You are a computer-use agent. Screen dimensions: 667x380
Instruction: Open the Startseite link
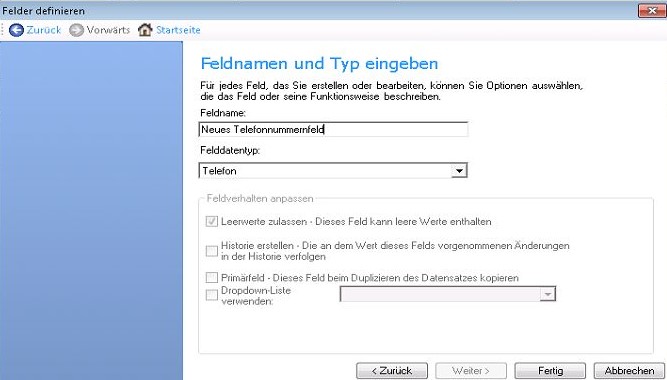click(178, 30)
